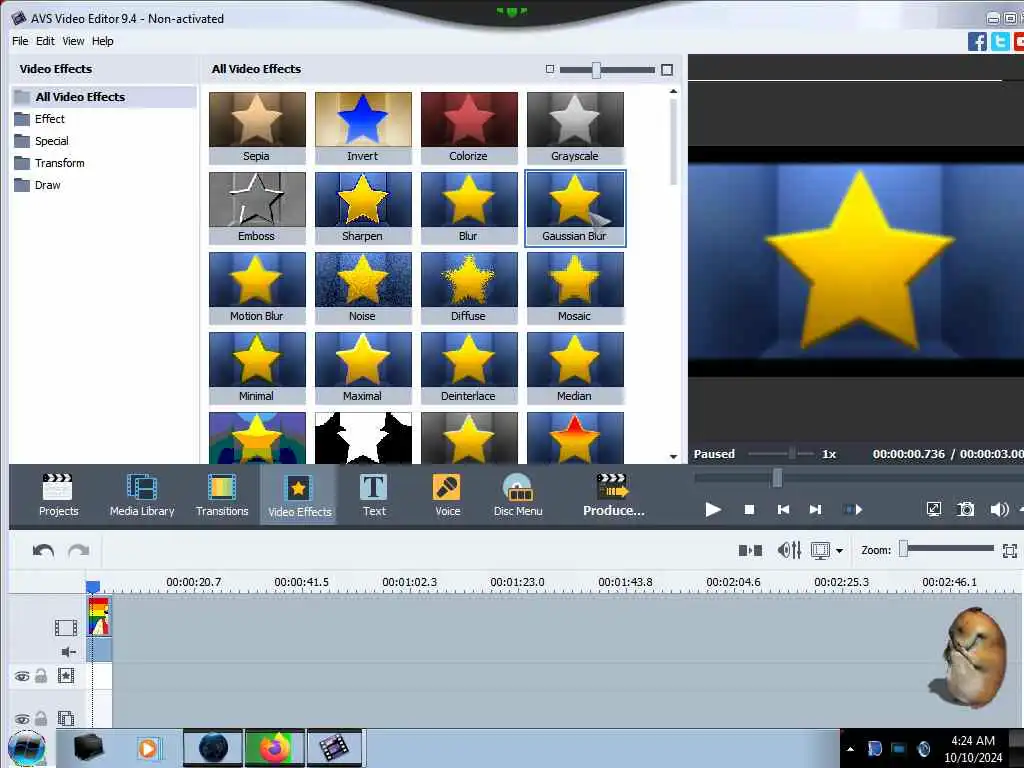Open the Disc Menu panel
Screen dimensions: 1024x768
pos(518,496)
